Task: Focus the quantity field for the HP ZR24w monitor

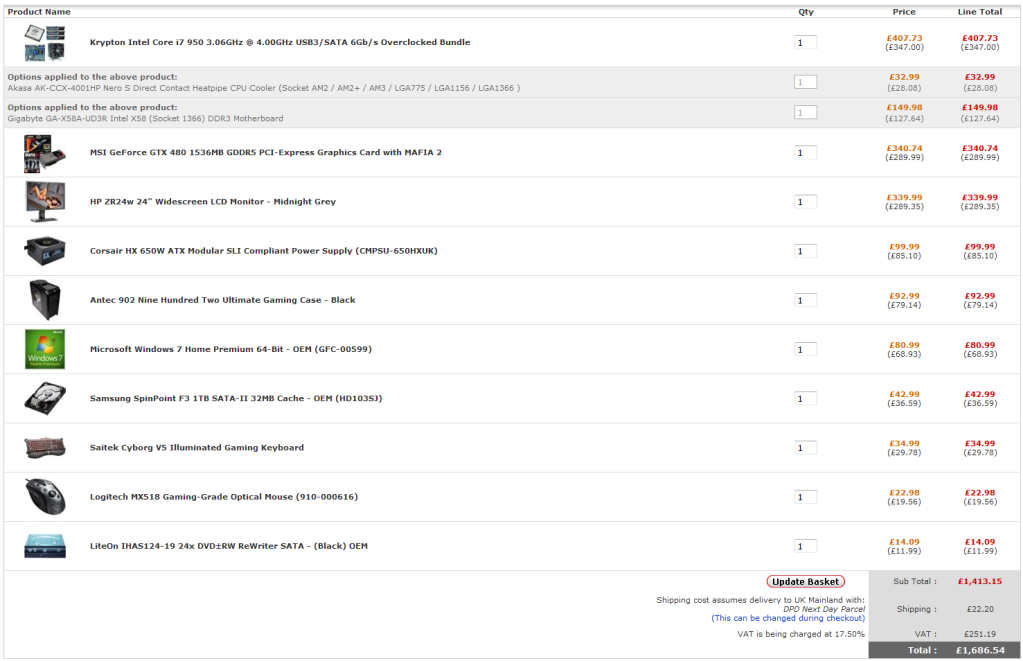Action: (806, 202)
